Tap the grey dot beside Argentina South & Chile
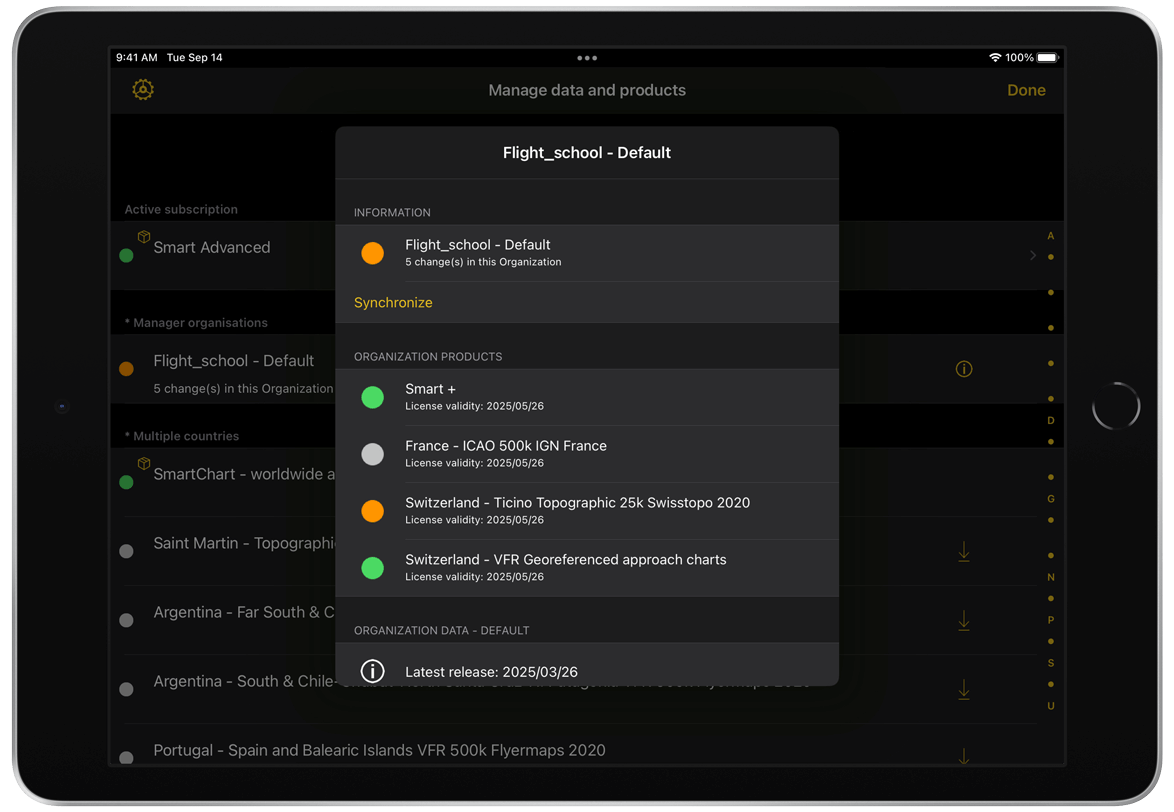This screenshot has width=1174, height=812. pyautogui.click(x=127, y=689)
